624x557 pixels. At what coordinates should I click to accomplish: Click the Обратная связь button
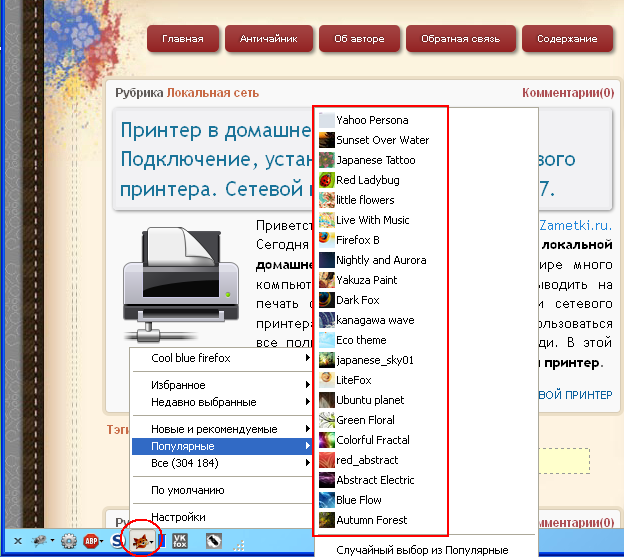tap(460, 39)
